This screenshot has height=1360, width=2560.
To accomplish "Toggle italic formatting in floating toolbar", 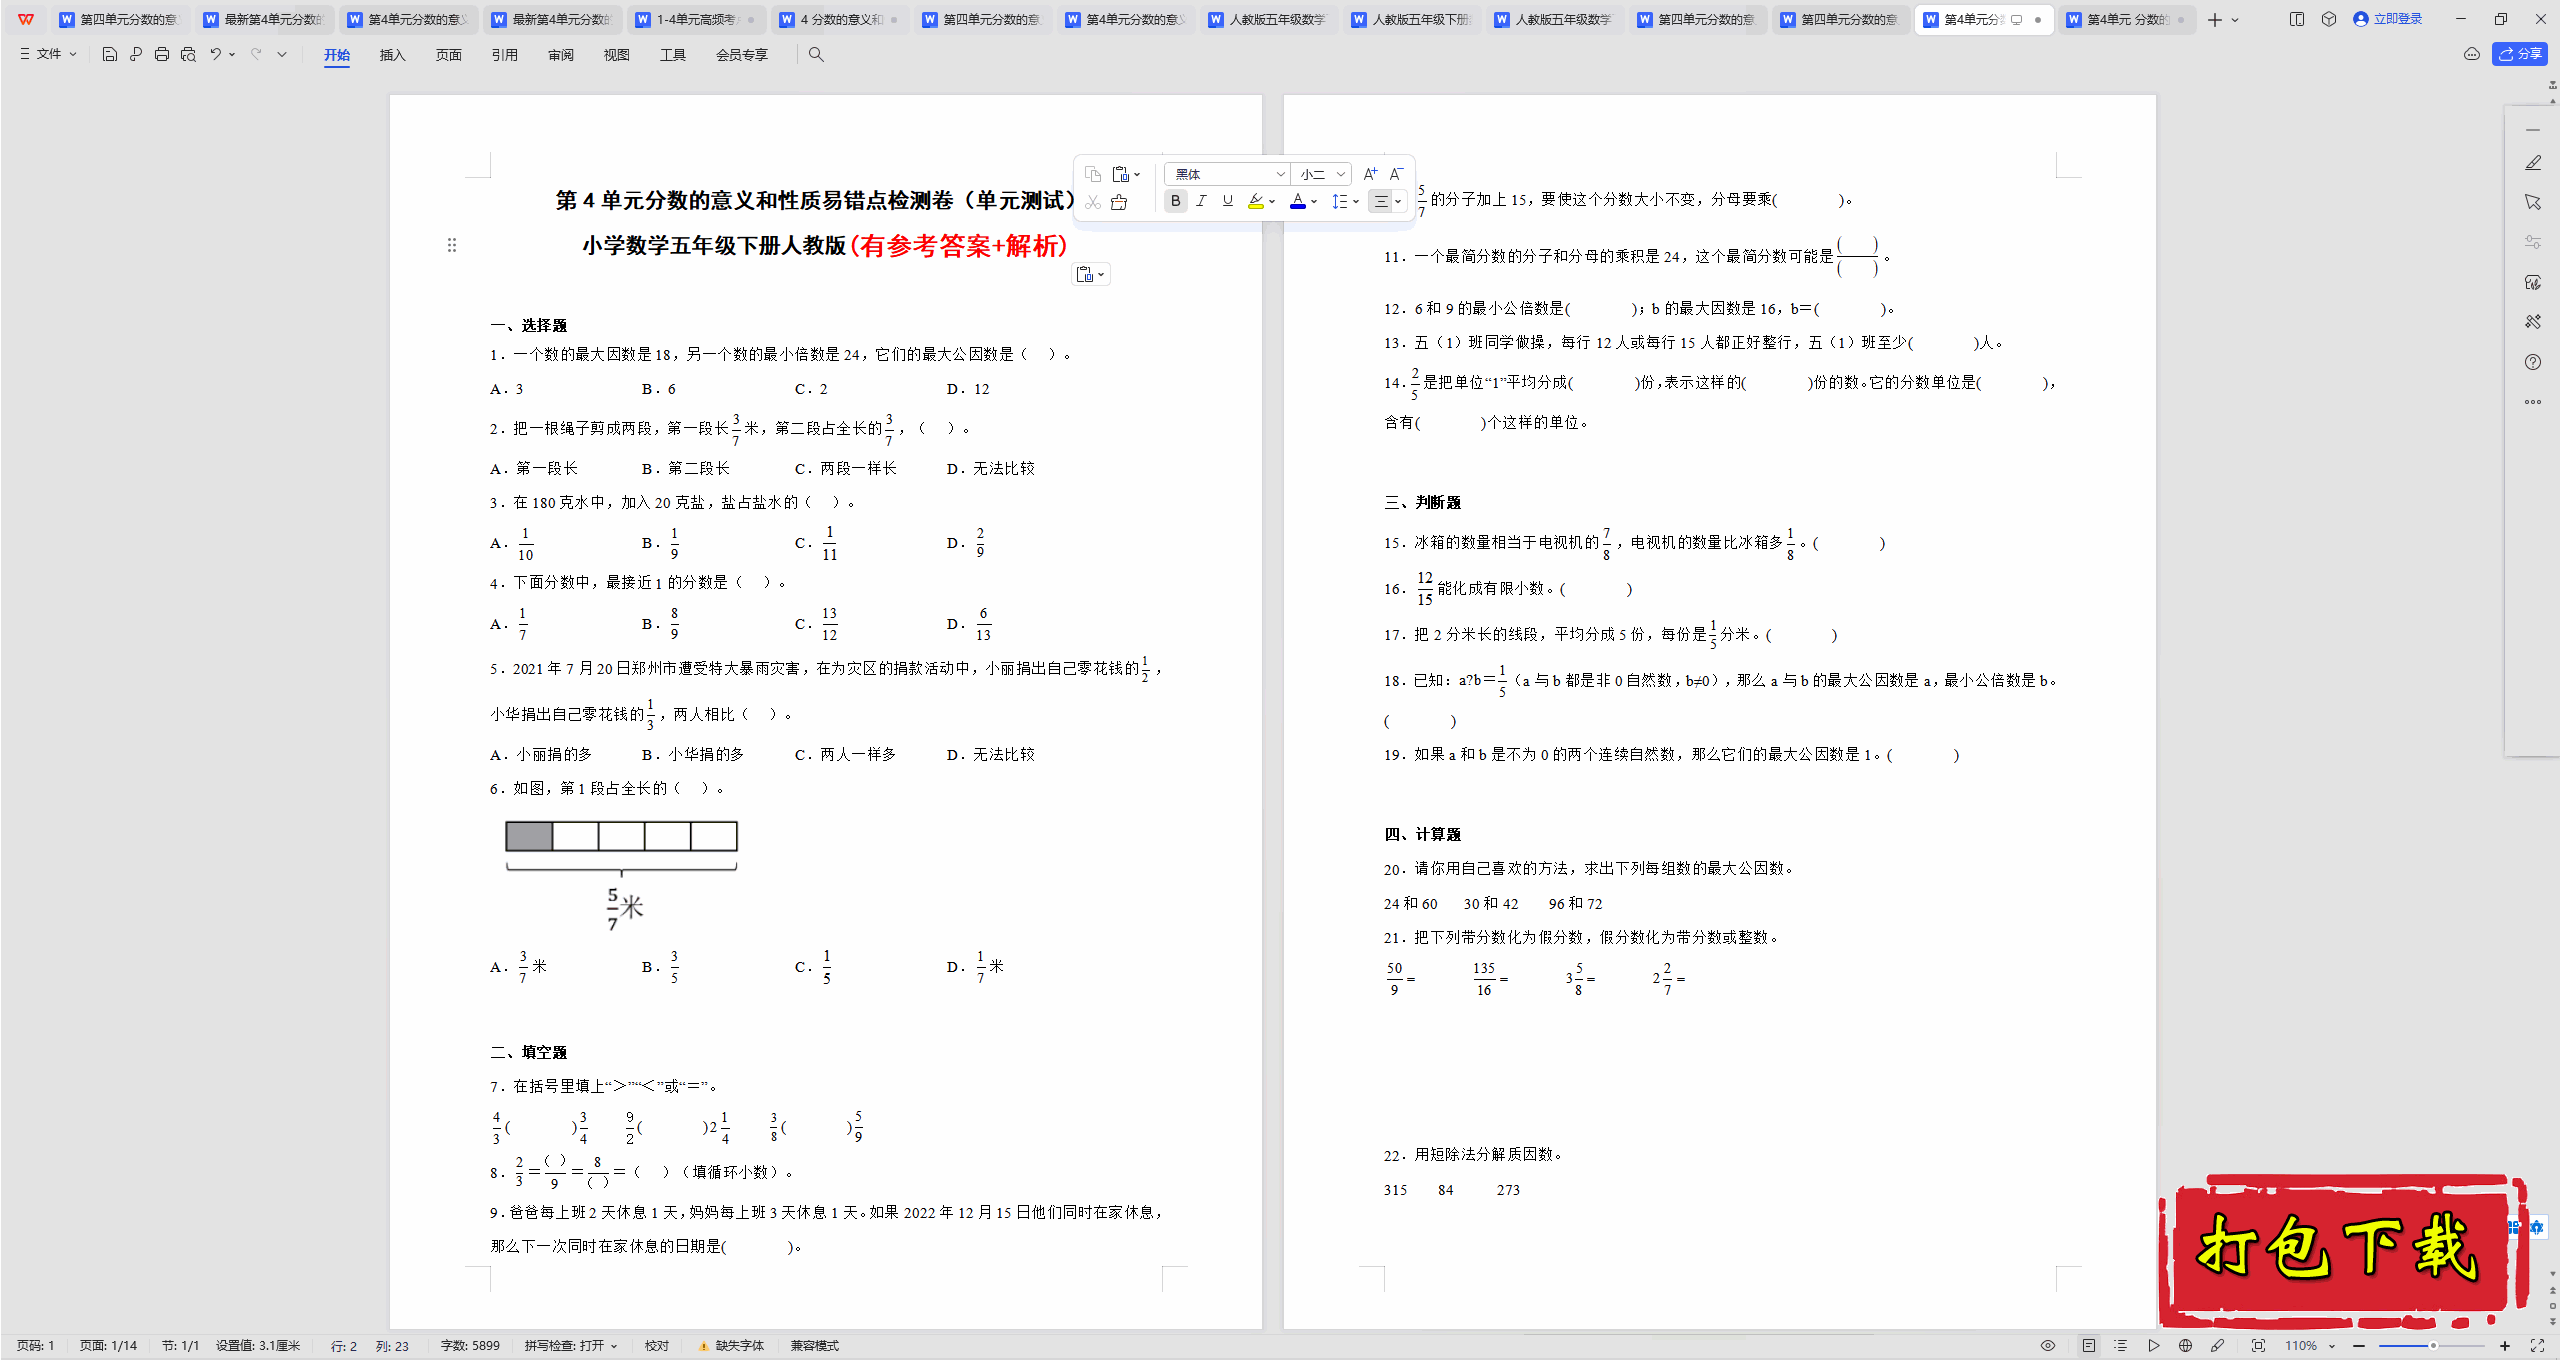I will click(1202, 201).
